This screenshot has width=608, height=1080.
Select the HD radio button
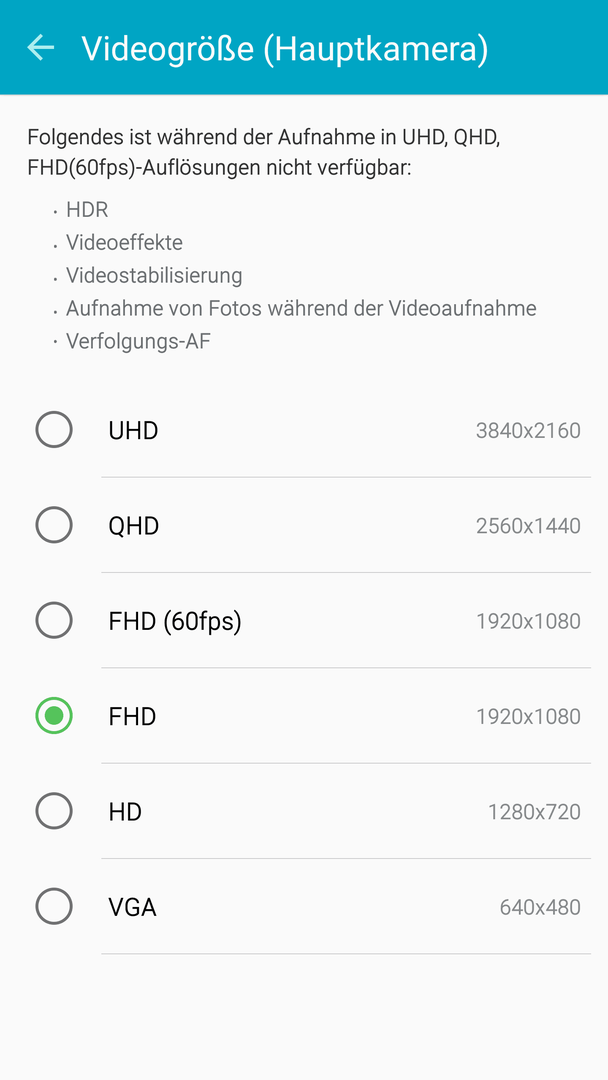click(54, 811)
